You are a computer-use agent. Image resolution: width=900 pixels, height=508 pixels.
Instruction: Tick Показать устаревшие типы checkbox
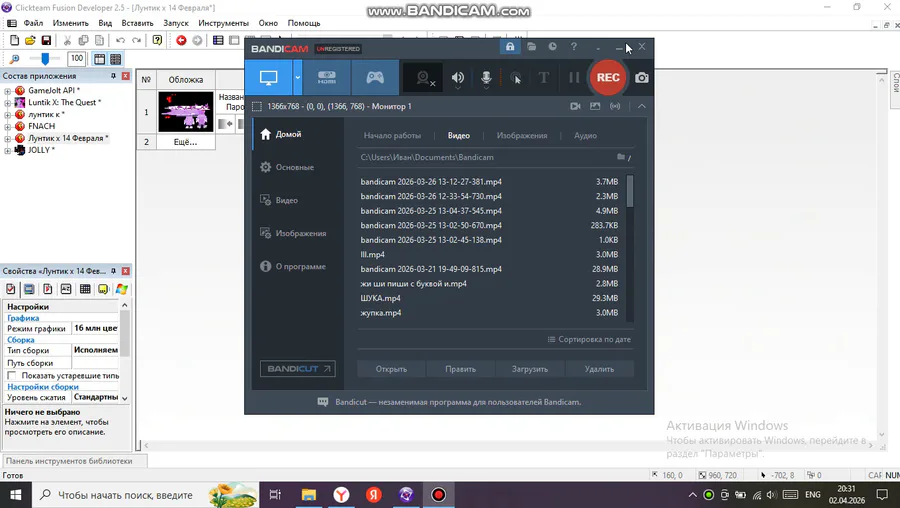[11, 375]
